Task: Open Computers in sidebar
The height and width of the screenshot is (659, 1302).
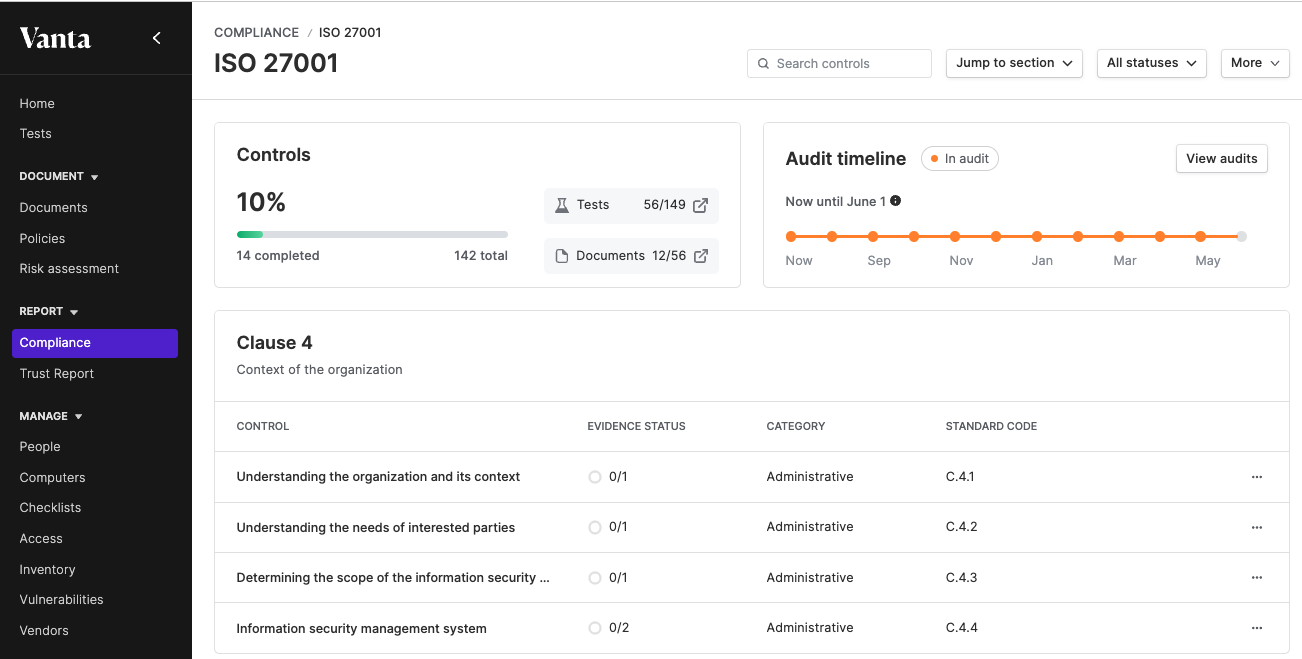Action: 52,478
